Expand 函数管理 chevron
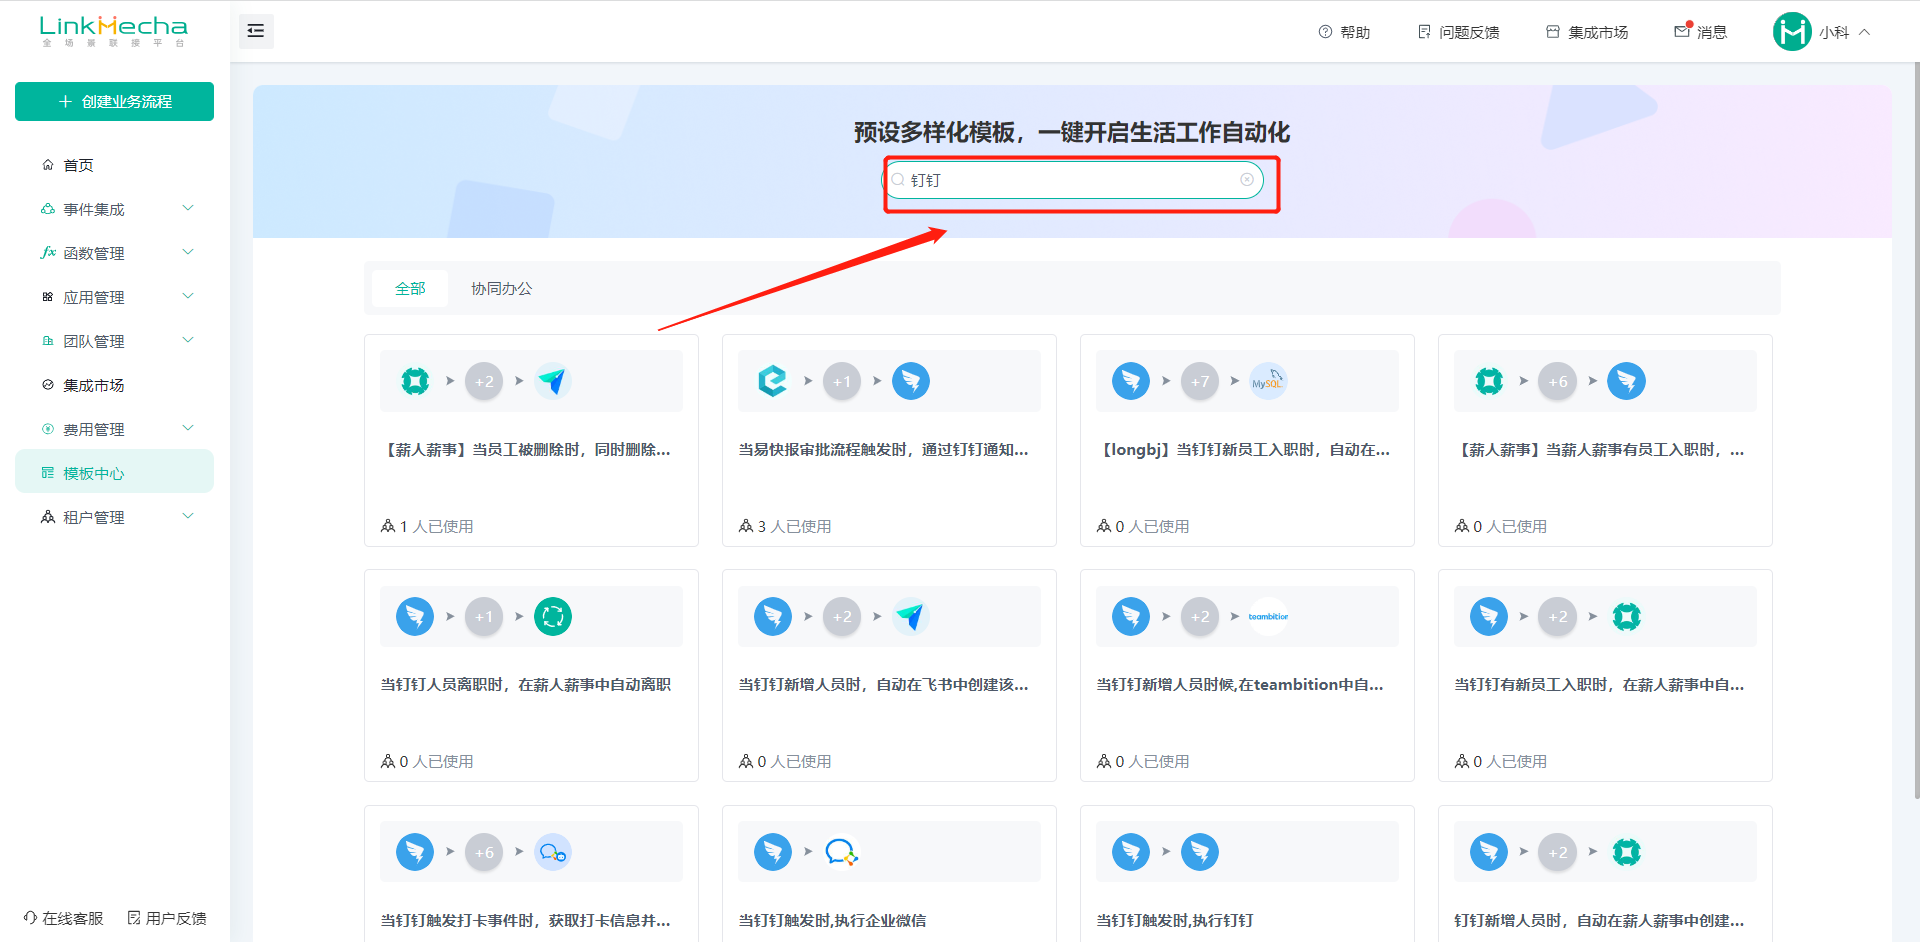 pyautogui.click(x=187, y=252)
